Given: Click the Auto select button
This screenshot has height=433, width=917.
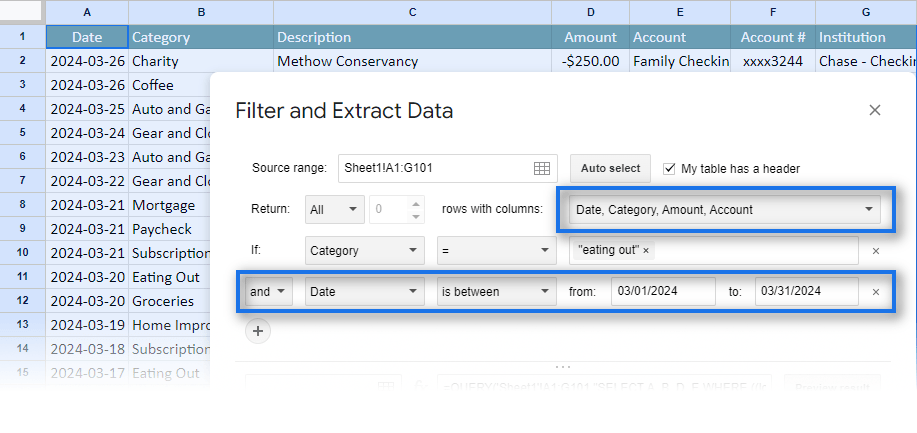Looking at the screenshot, I should (611, 169).
